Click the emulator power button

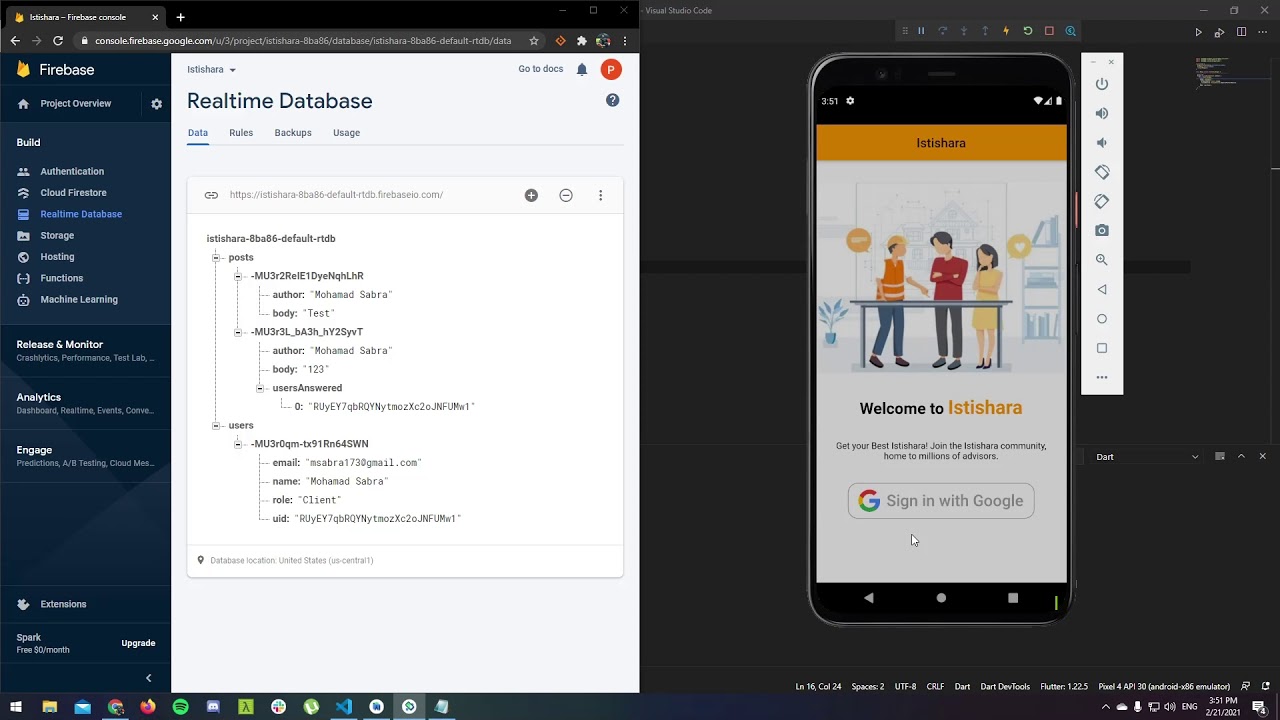[1102, 84]
